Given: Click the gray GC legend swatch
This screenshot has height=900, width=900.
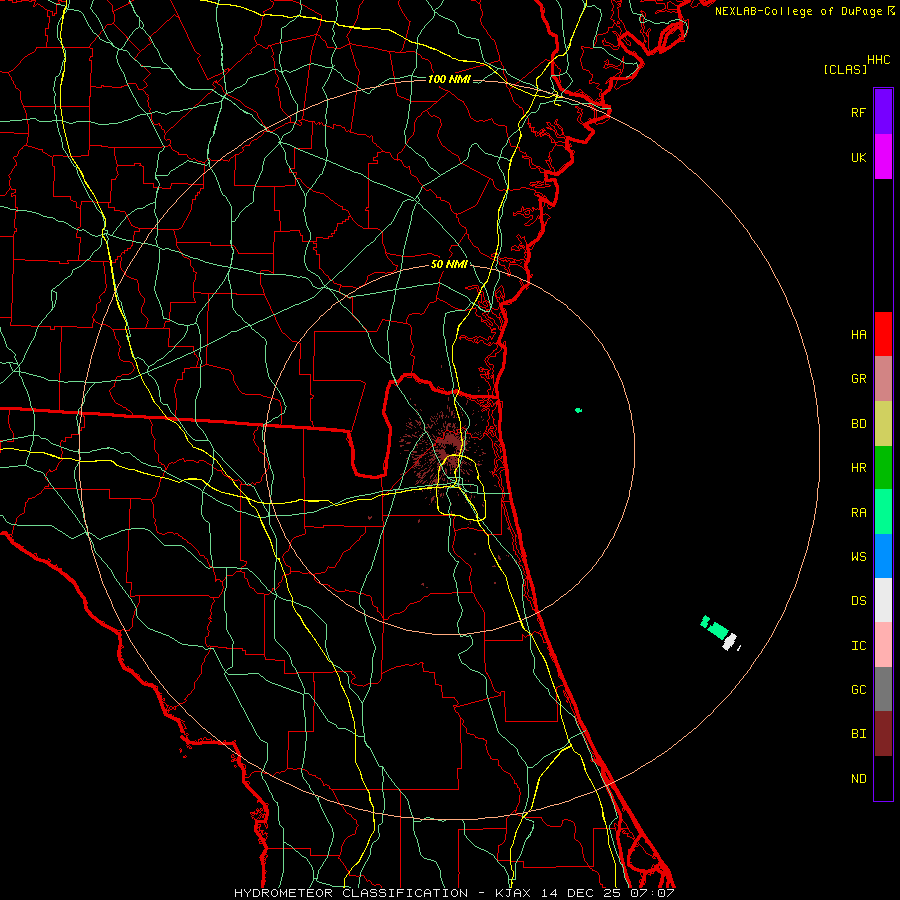Looking at the screenshot, I should tap(883, 689).
